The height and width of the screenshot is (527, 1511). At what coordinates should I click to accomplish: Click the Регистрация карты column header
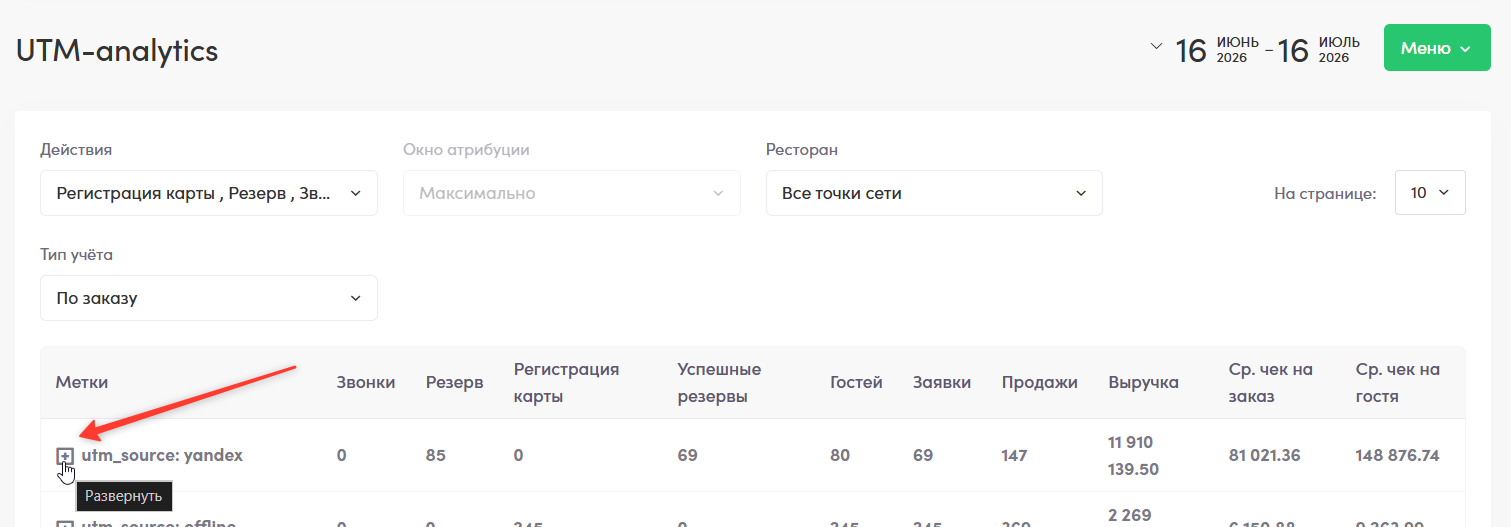click(x=566, y=383)
